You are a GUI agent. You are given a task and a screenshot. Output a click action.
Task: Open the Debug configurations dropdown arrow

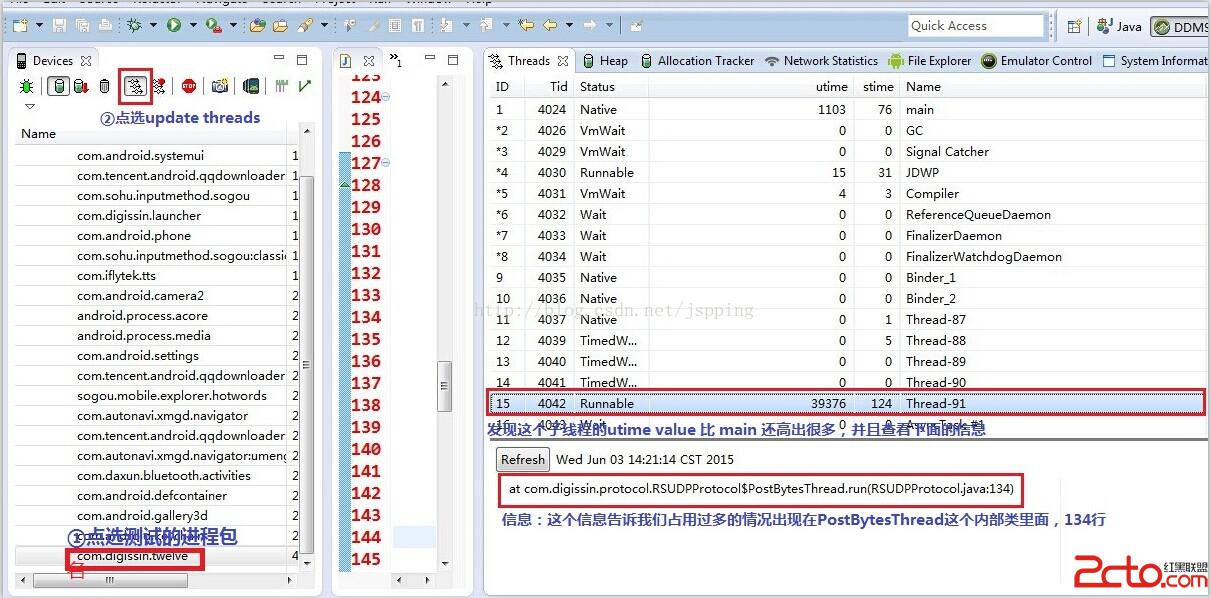click(x=153, y=25)
